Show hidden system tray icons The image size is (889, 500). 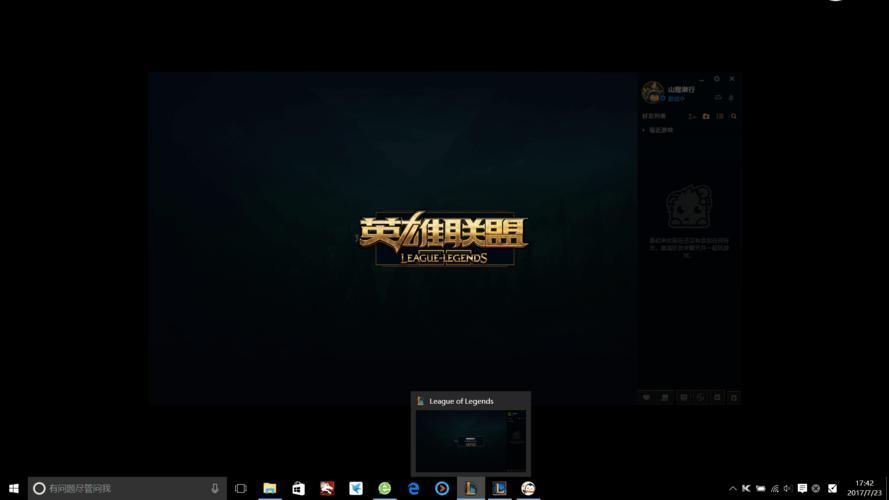[x=733, y=488]
